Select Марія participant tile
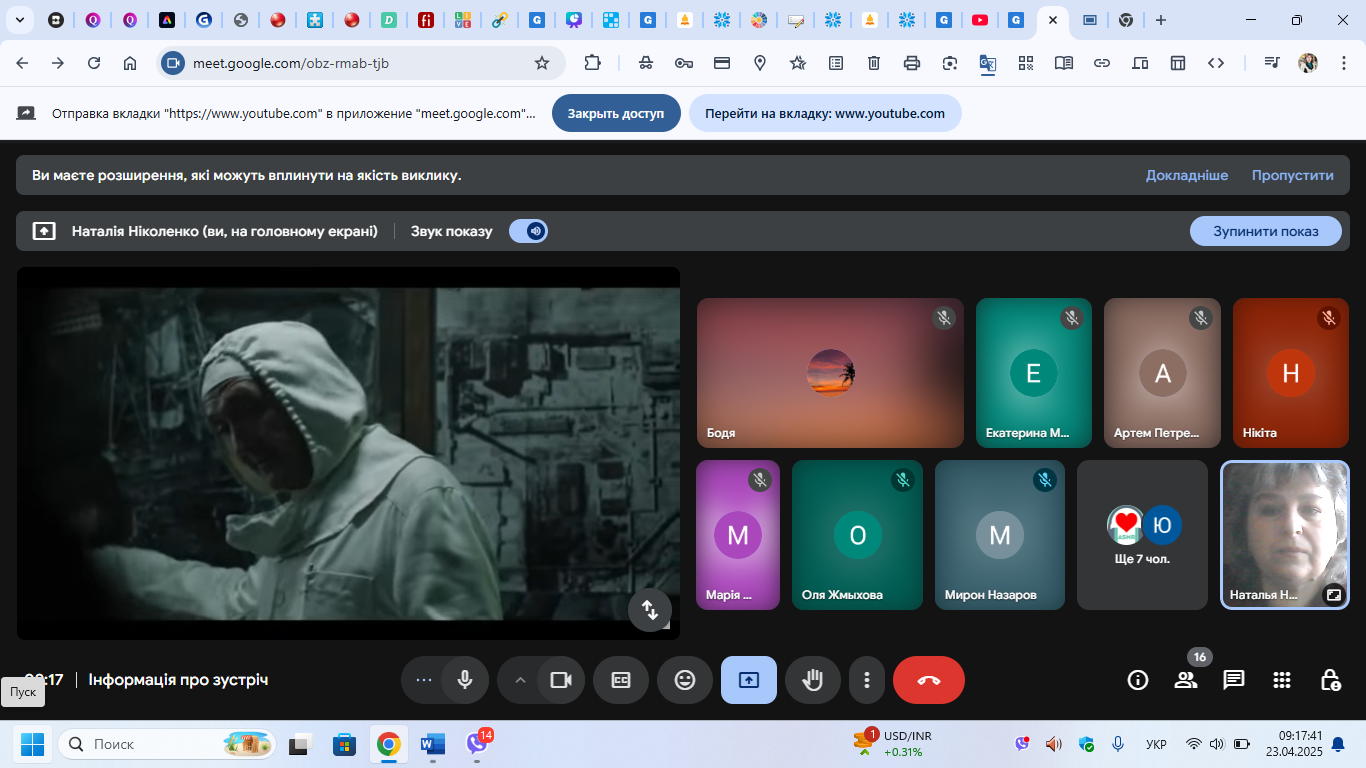 738,535
